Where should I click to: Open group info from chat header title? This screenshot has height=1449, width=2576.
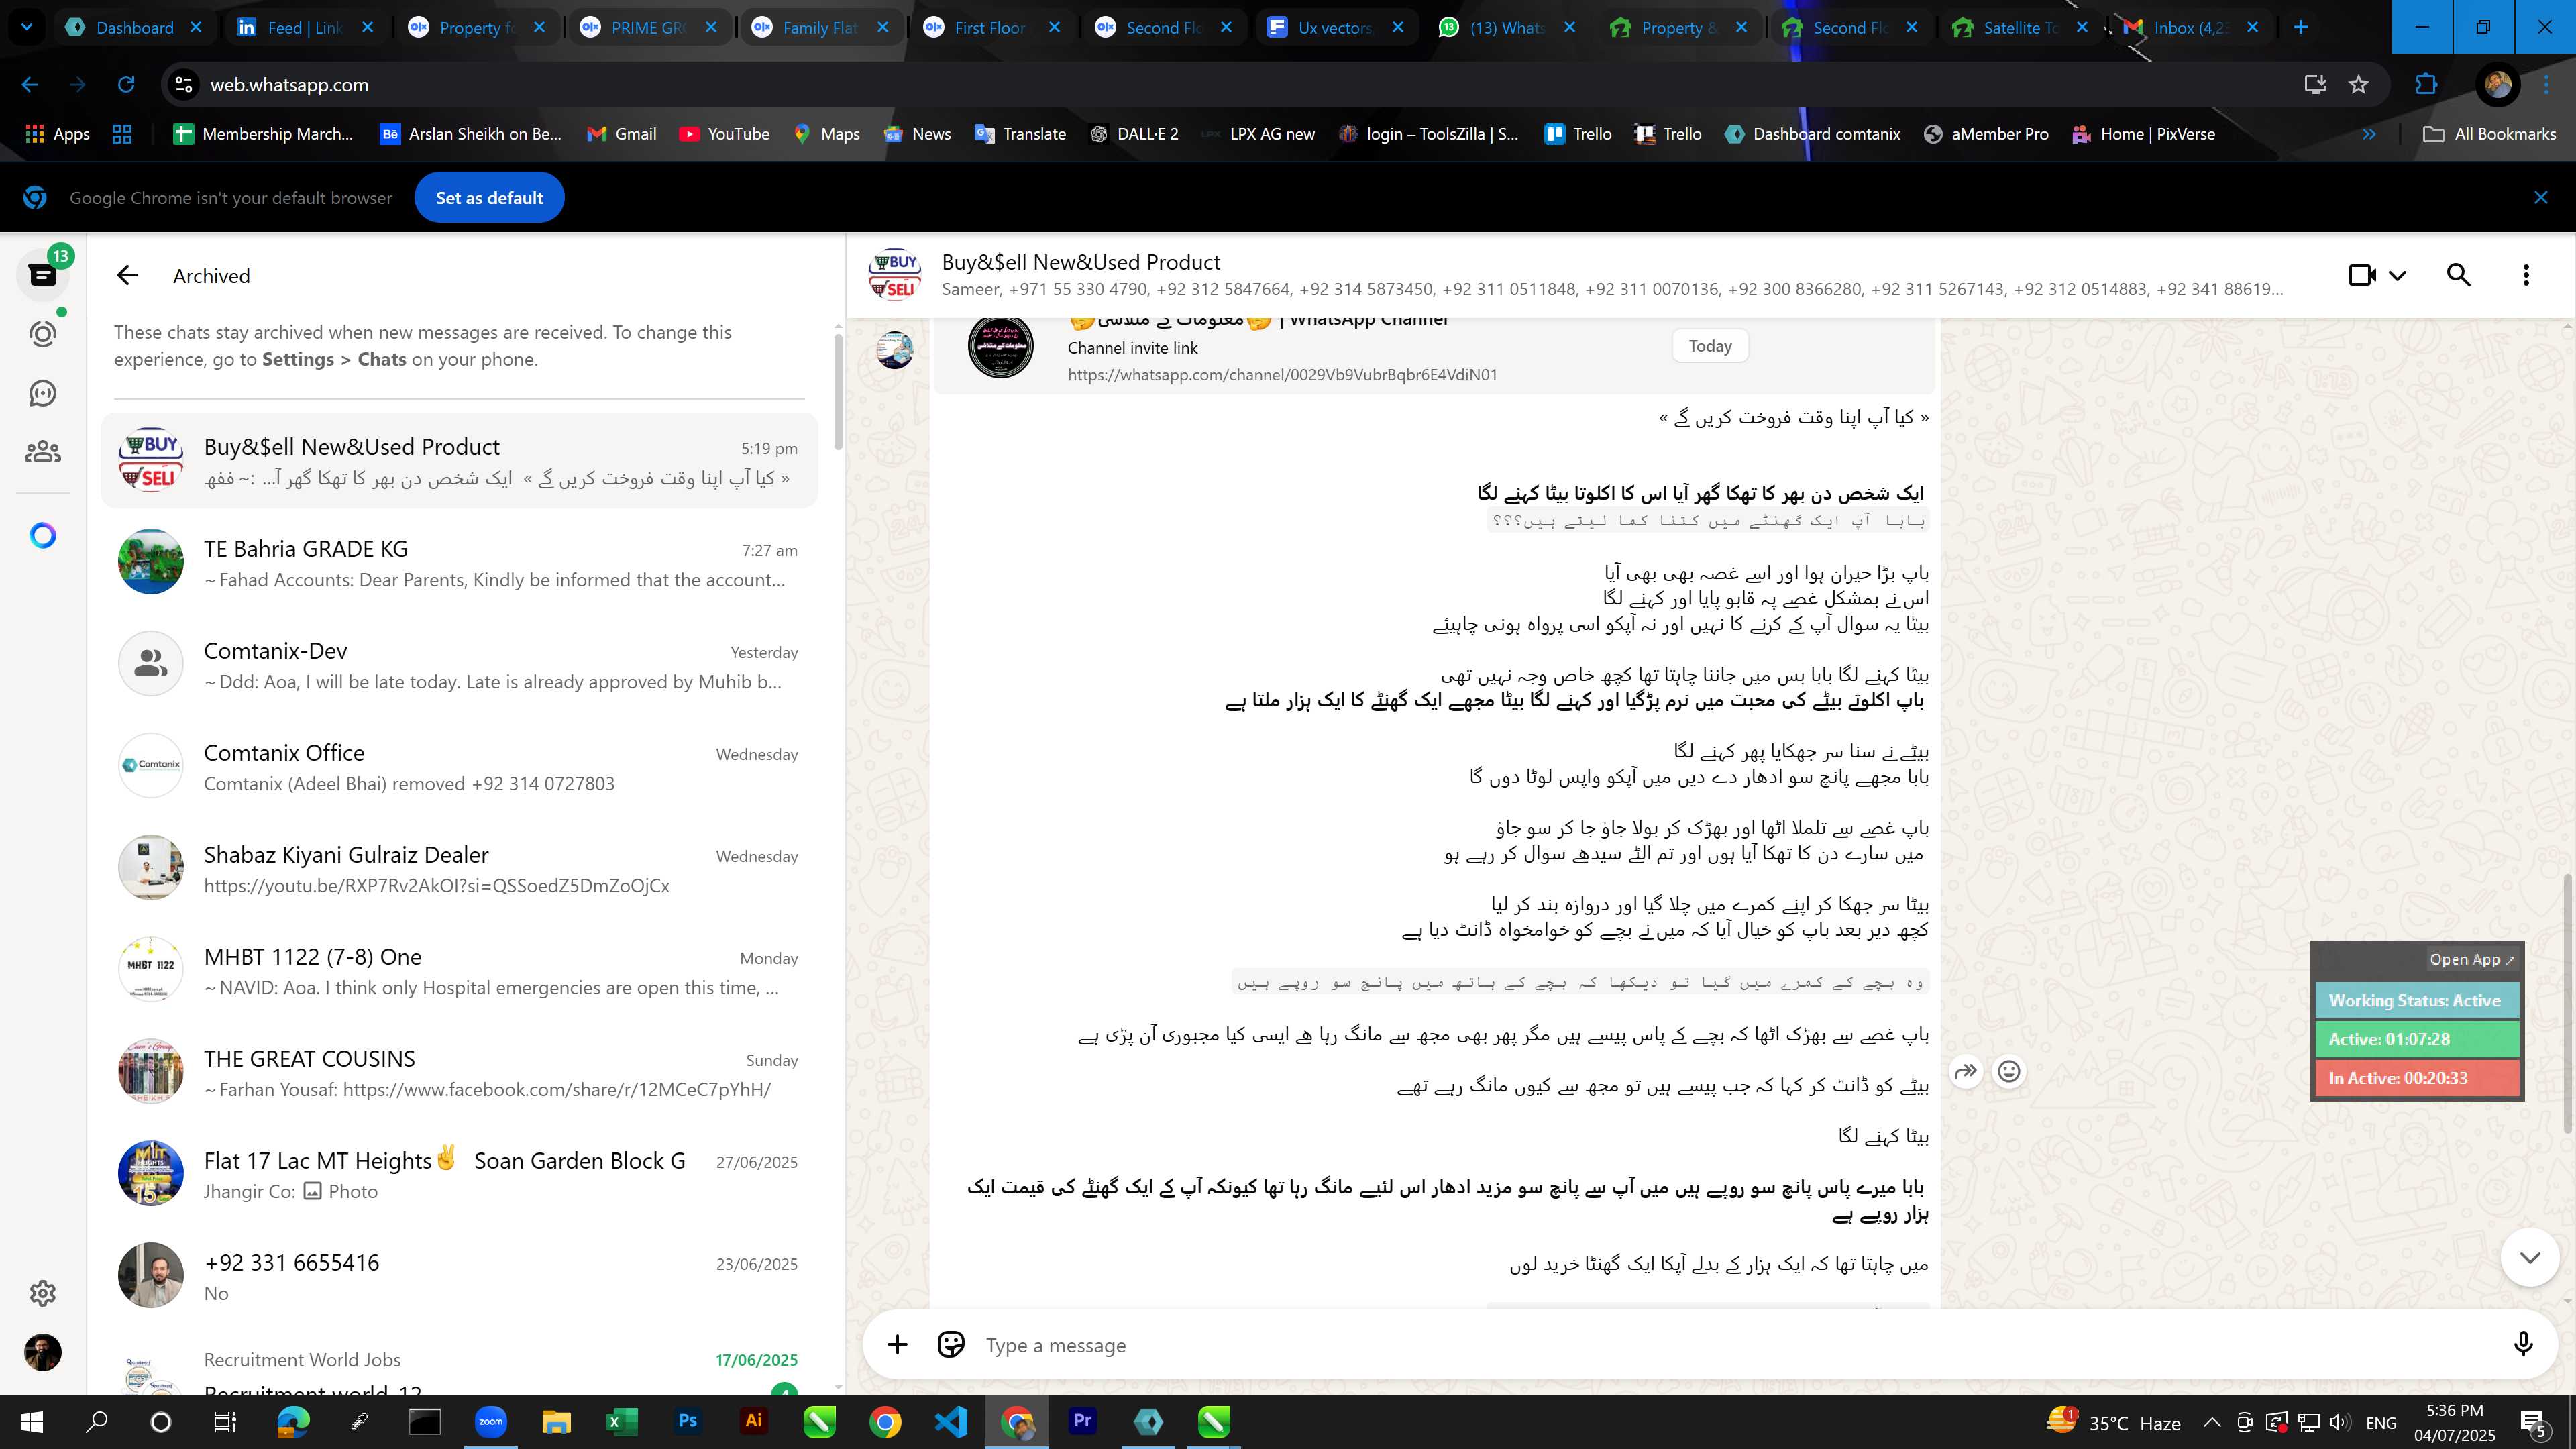pos(1080,262)
